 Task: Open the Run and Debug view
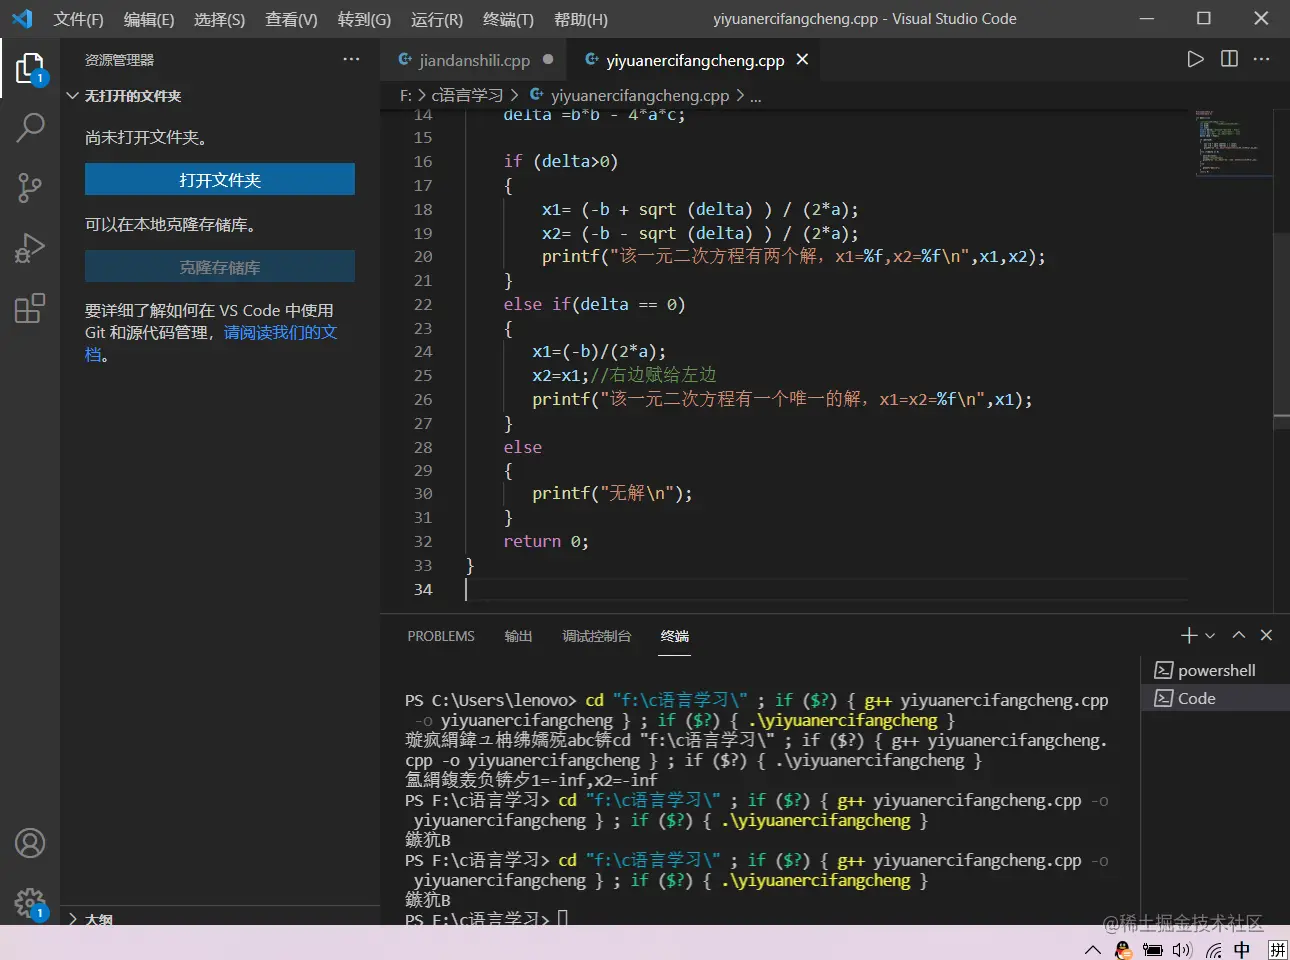(x=30, y=247)
